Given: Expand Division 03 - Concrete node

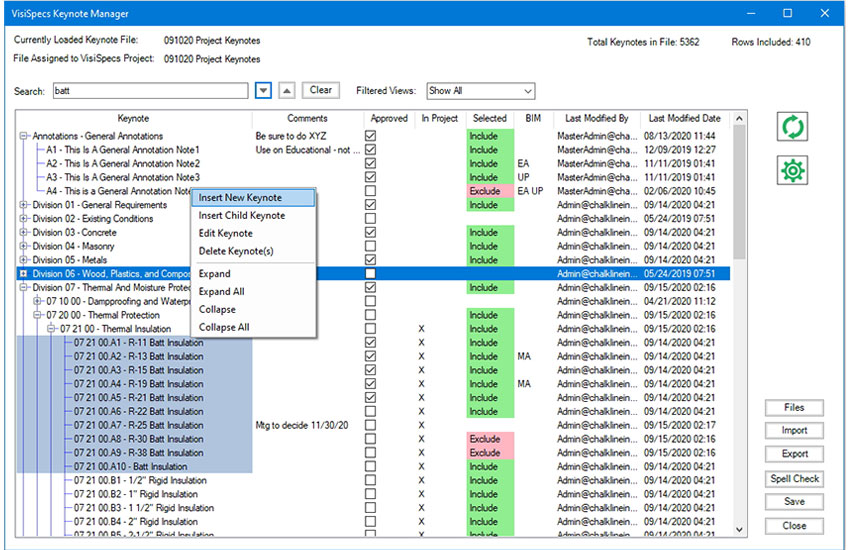Looking at the screenshot, I should pyautogui.click(x=23, y=232).
